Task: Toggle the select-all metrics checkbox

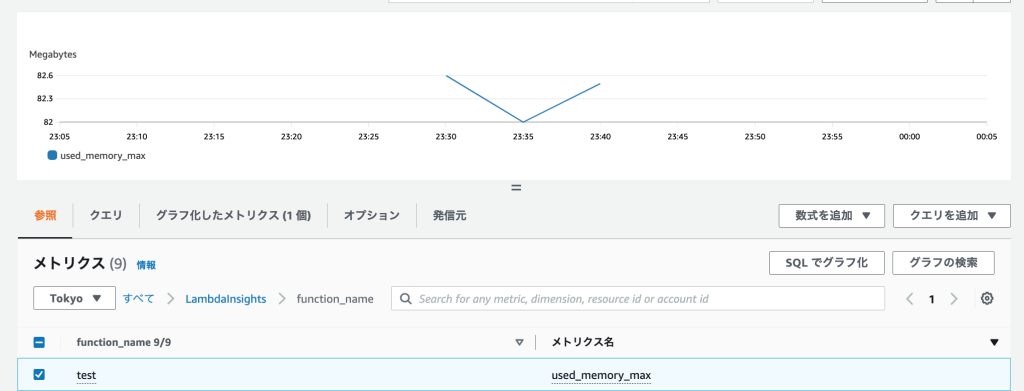Action: click(39, 342)
